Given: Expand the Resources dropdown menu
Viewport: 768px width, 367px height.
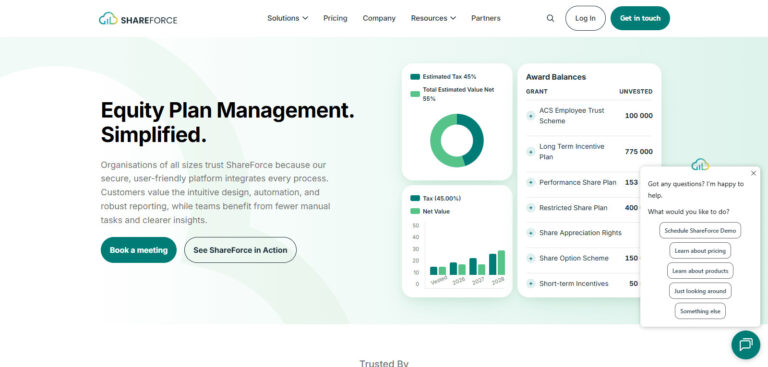Looking at the screenshot, I should (433, 18).
